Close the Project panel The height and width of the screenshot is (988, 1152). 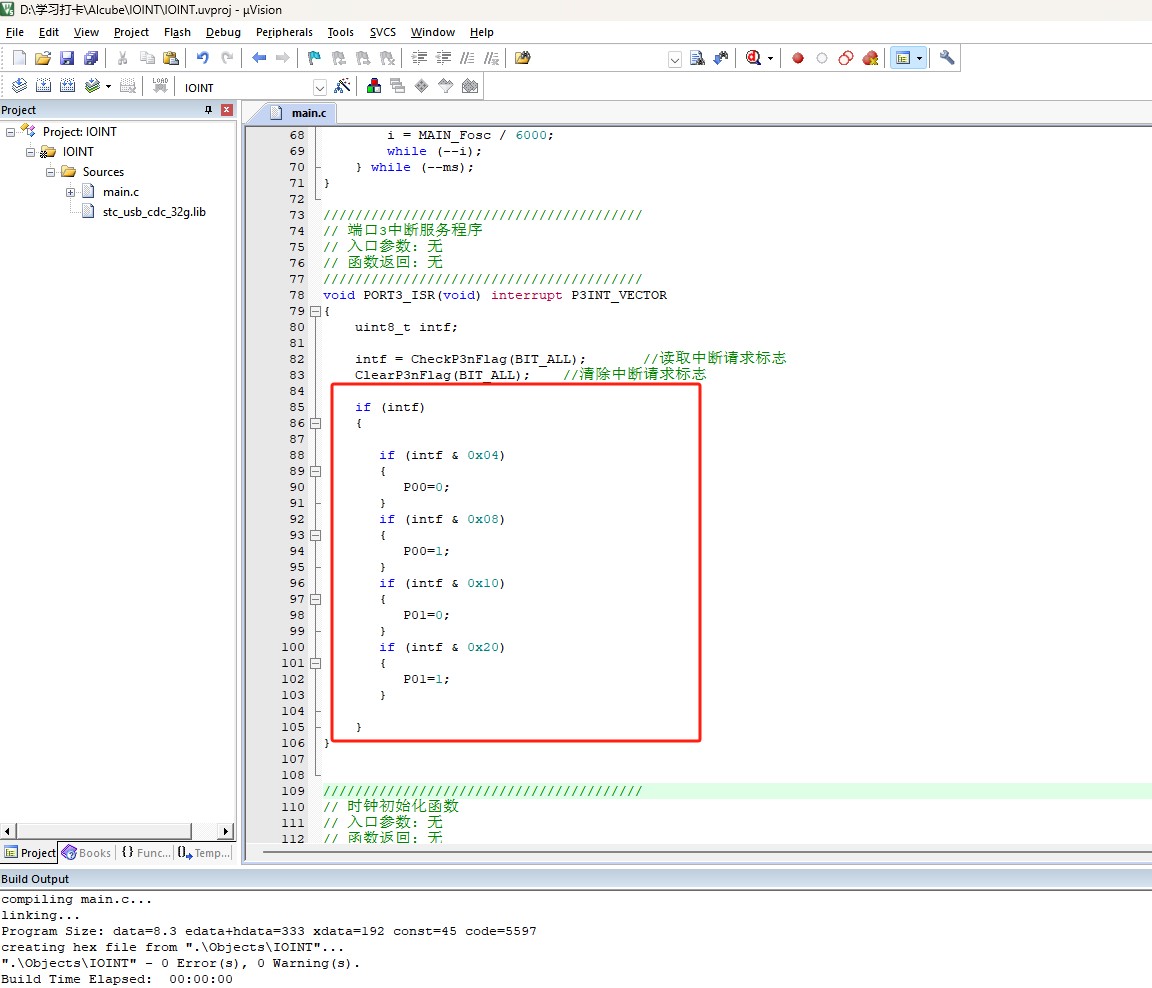point(227,110)
